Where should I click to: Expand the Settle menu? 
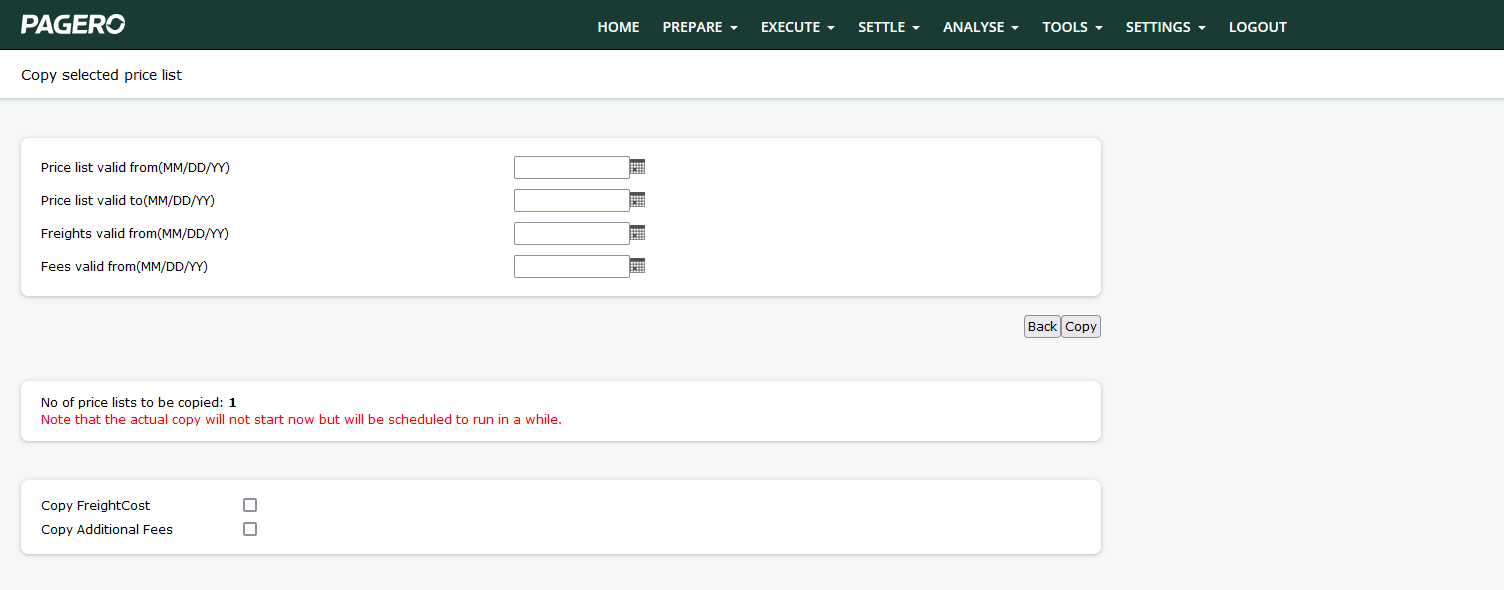[888, 27]
